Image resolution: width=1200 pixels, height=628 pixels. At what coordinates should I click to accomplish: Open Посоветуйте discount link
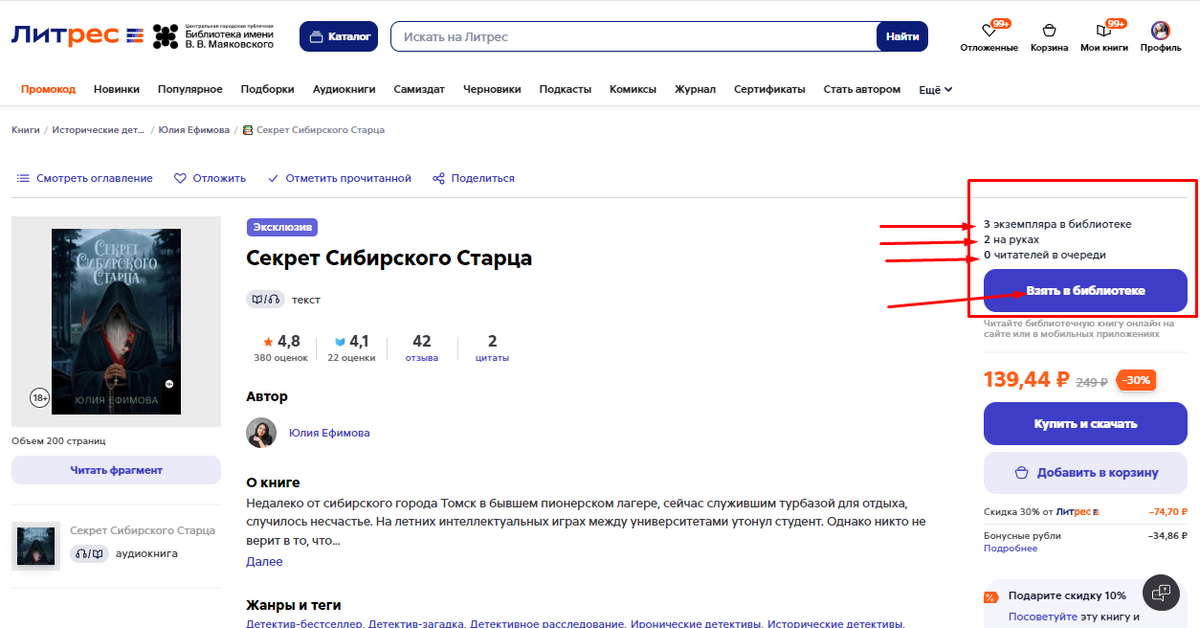tap(1042, 617)
